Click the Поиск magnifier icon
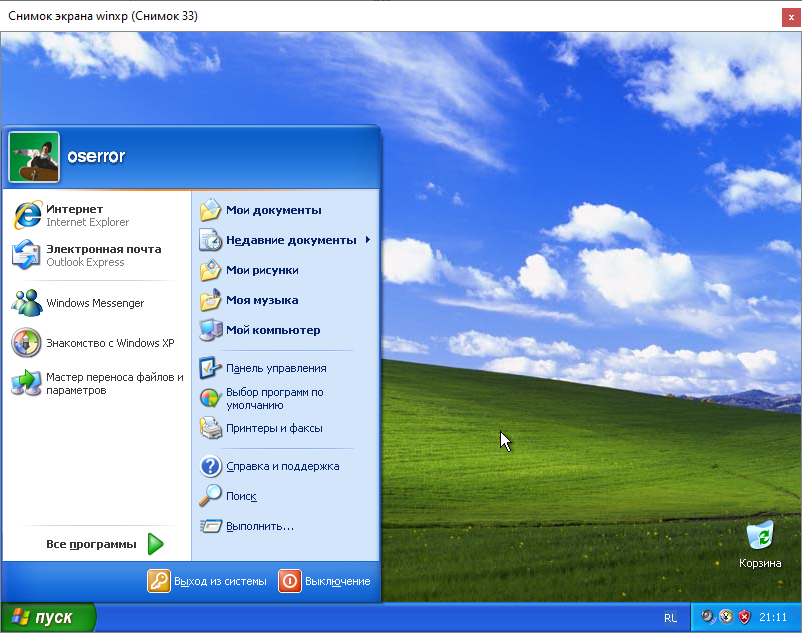 (210, 495)
